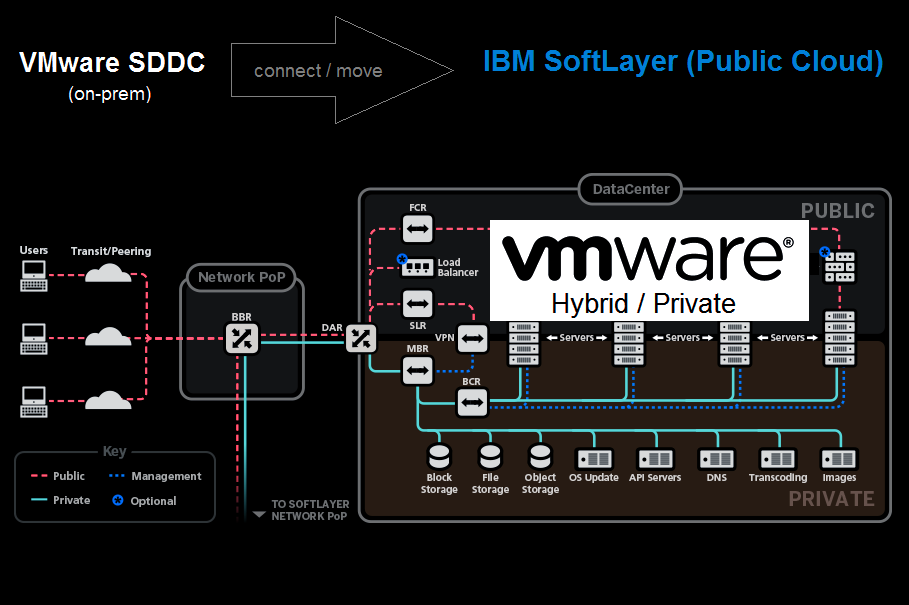Click the top Transit/Peering cloud icon
Viewport: 909px width, 605px height.
coord(108,272)
